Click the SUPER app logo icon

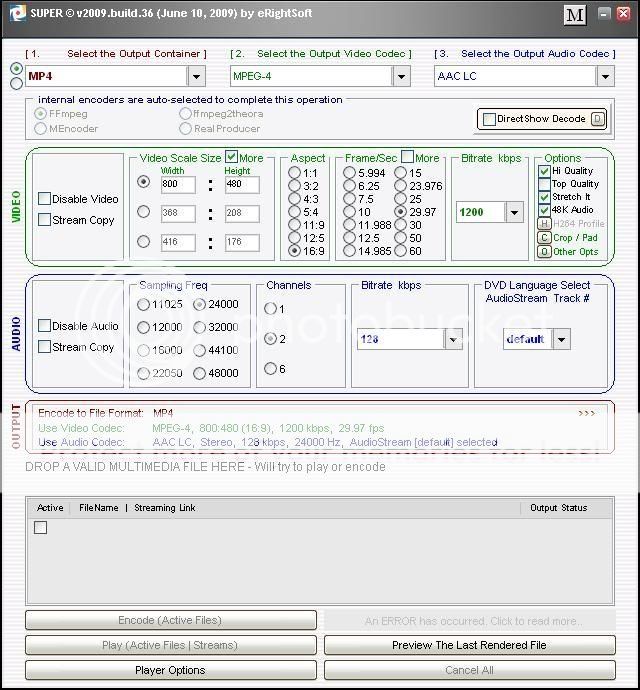pos(18,13)
